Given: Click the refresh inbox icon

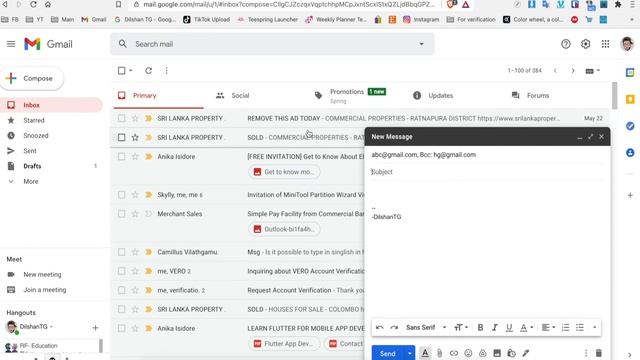Looking at the screenshot, I should coord(149,71).
